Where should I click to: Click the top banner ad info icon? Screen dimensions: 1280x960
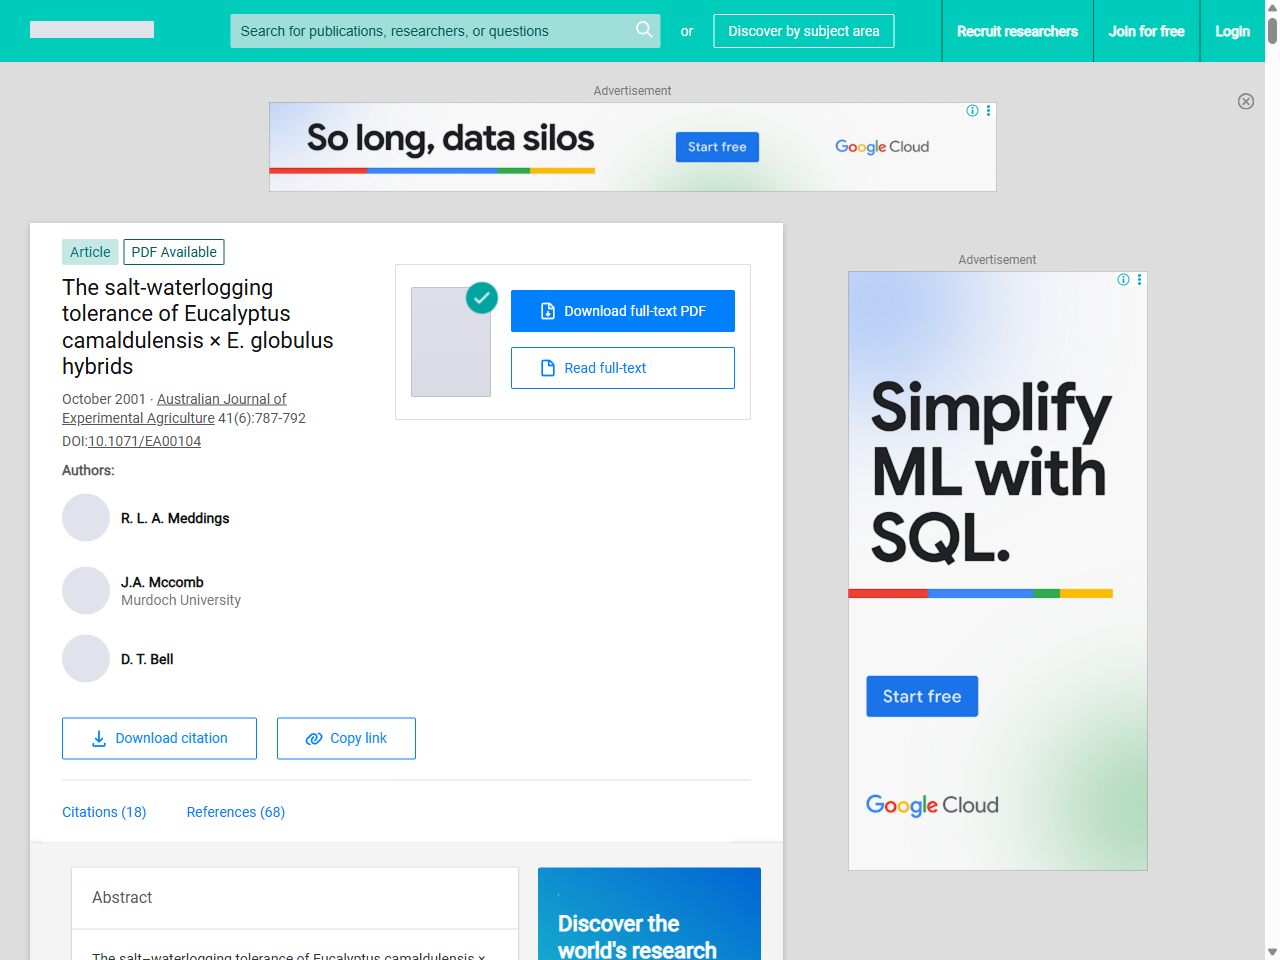coord(972,111)
